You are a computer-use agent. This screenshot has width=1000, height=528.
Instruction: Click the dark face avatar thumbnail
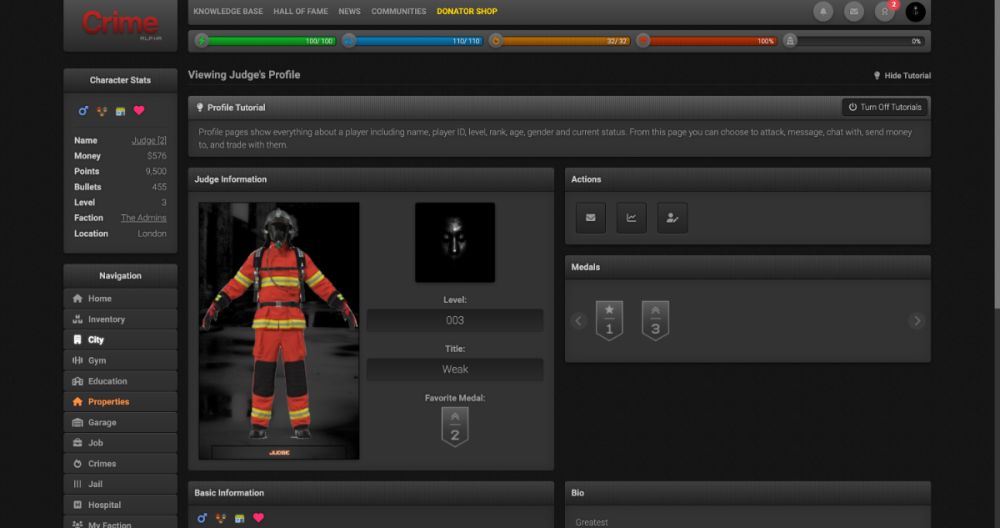pos(455,242)
